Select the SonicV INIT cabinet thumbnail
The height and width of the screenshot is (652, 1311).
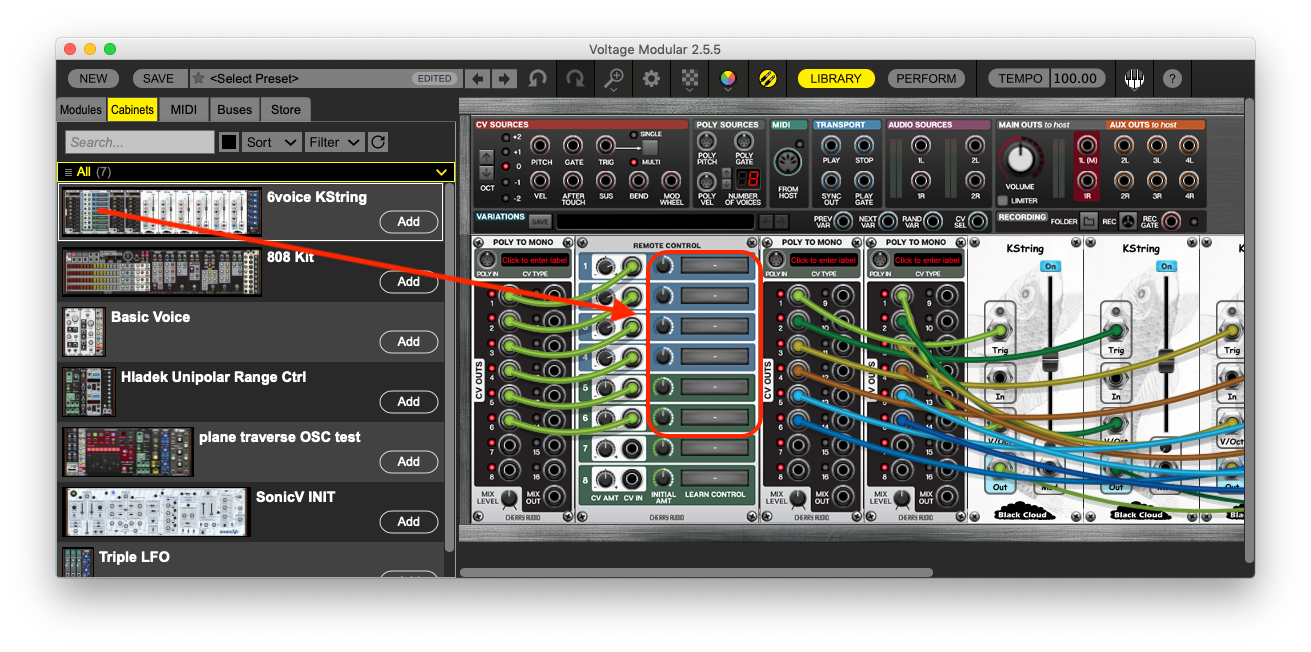(156, 512)
